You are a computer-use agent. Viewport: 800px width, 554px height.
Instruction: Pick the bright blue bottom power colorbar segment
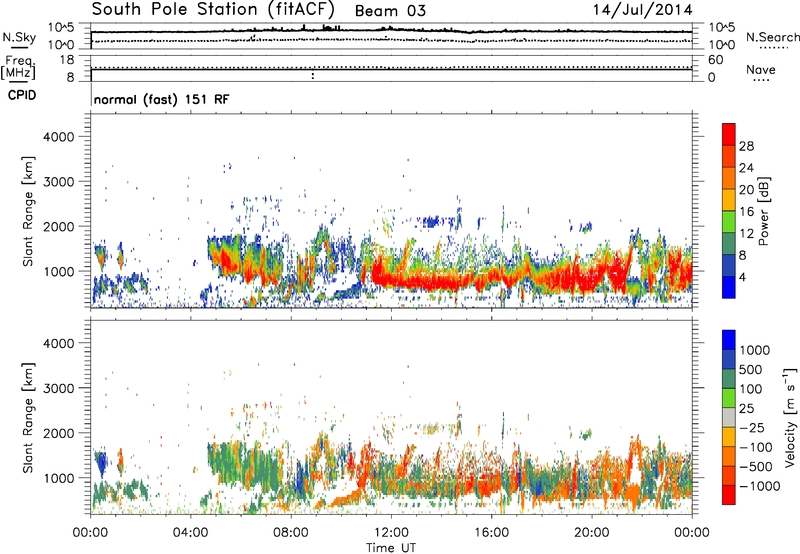(729, 288)
